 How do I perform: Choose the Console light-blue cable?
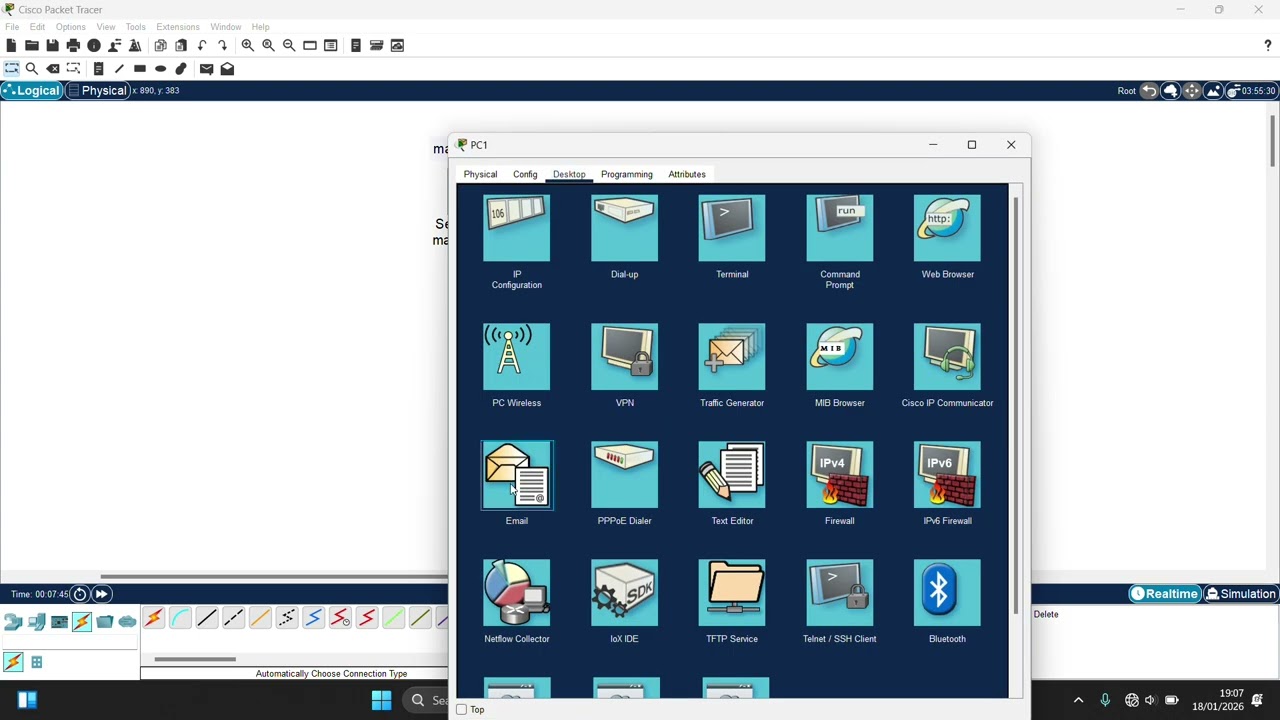pos(180,619)
